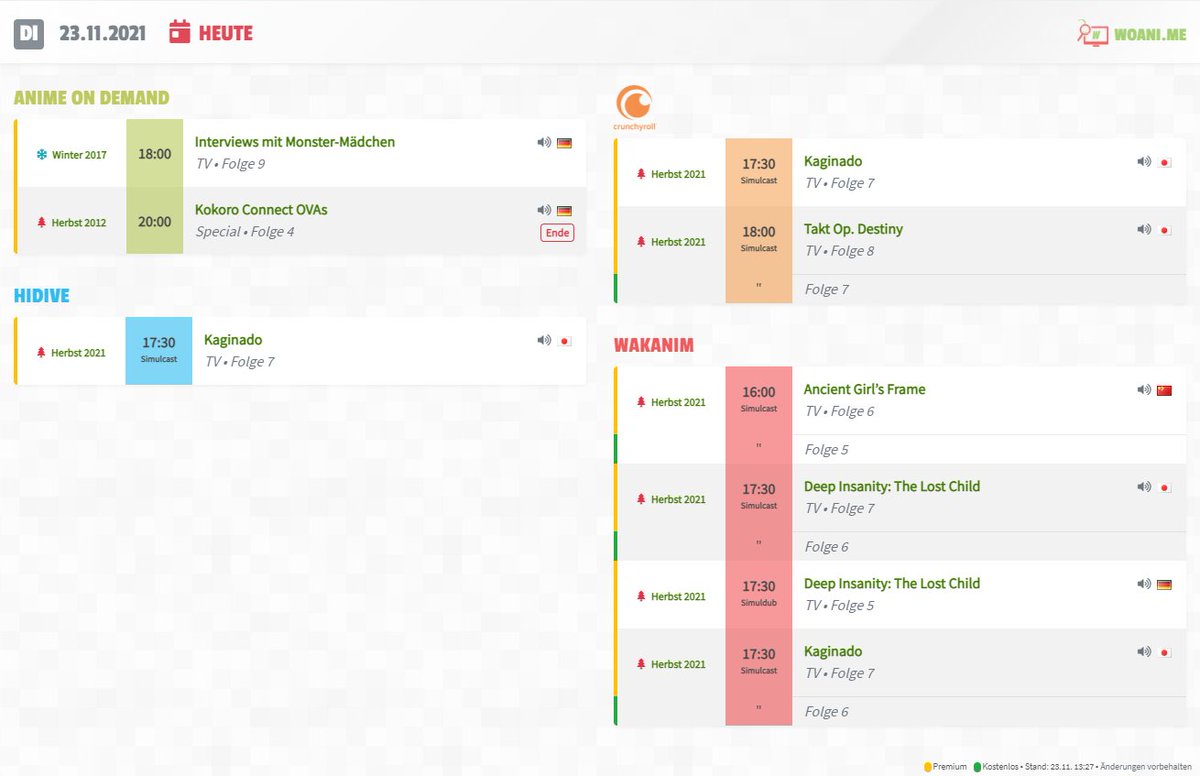The width and height of the screenshot is (1200, 776).
Task: Click the 16:00 Simulcast block for Ancient Girl's Frame
Action: tap(759, 400)
